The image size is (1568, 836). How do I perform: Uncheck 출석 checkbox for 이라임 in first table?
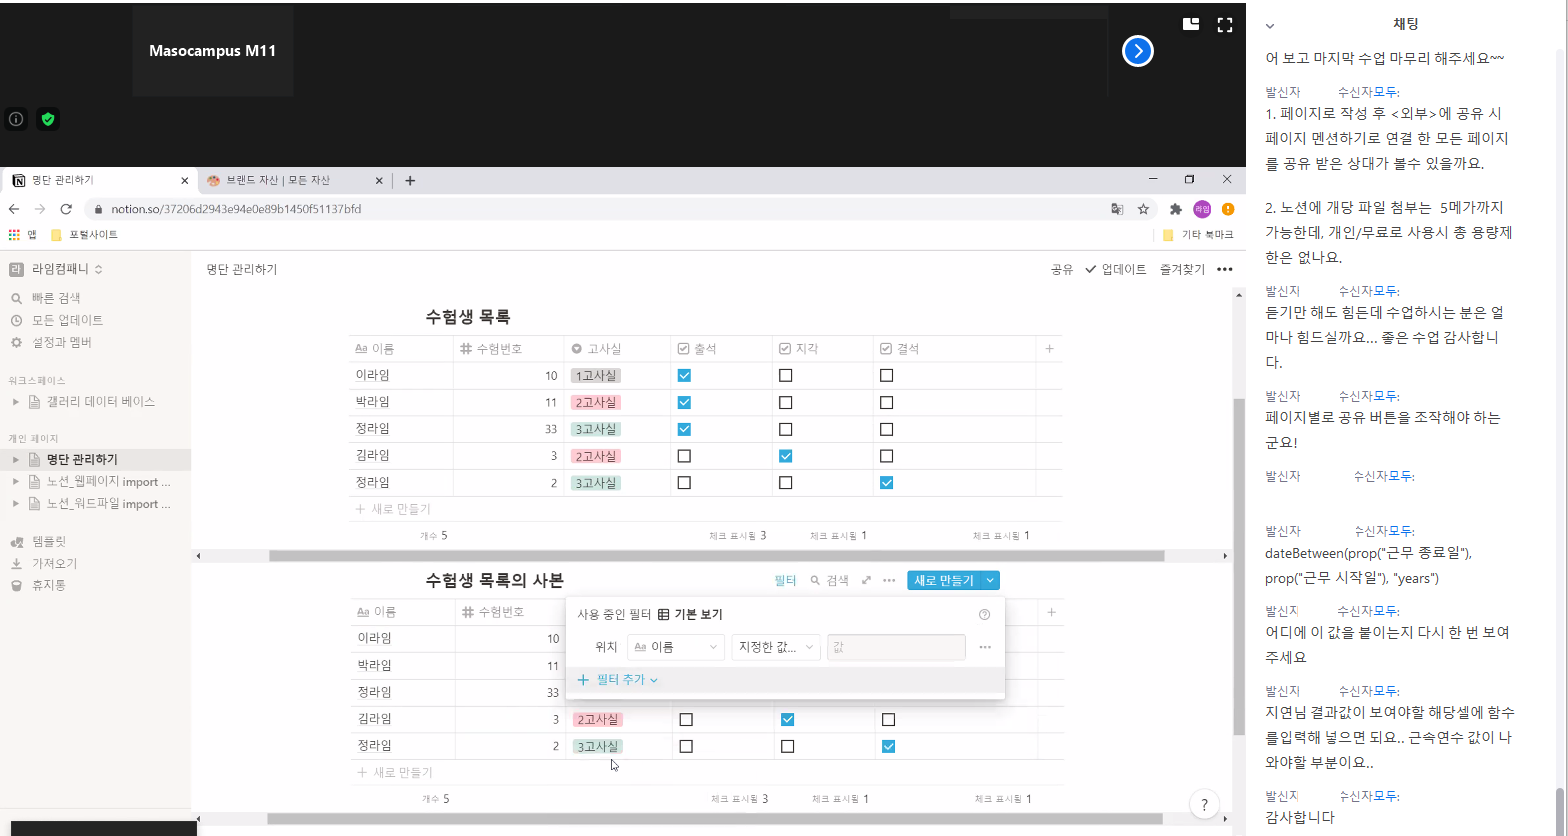coord(684,376)
